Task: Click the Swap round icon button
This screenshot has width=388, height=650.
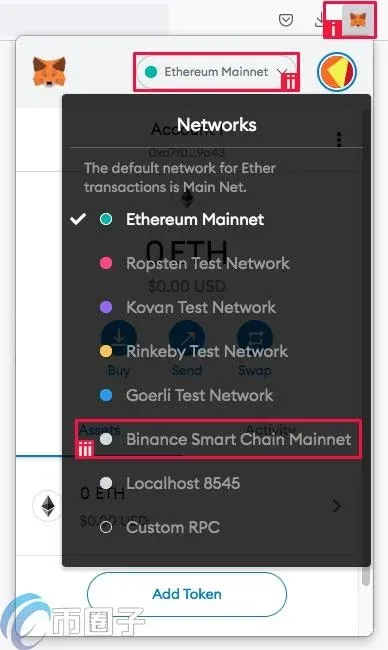Action: 255,337
